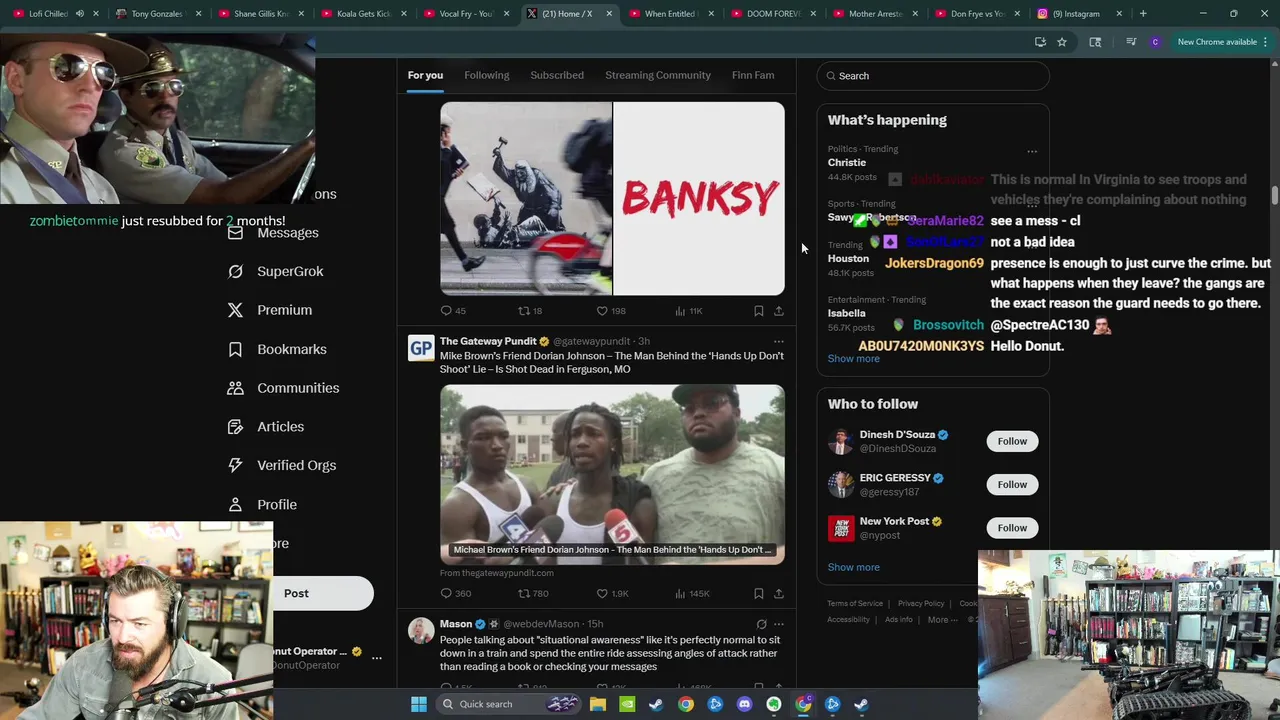This screenshot has height=720, width=1280.
Task: Open the Privacy Policy link
Action: 921,604
